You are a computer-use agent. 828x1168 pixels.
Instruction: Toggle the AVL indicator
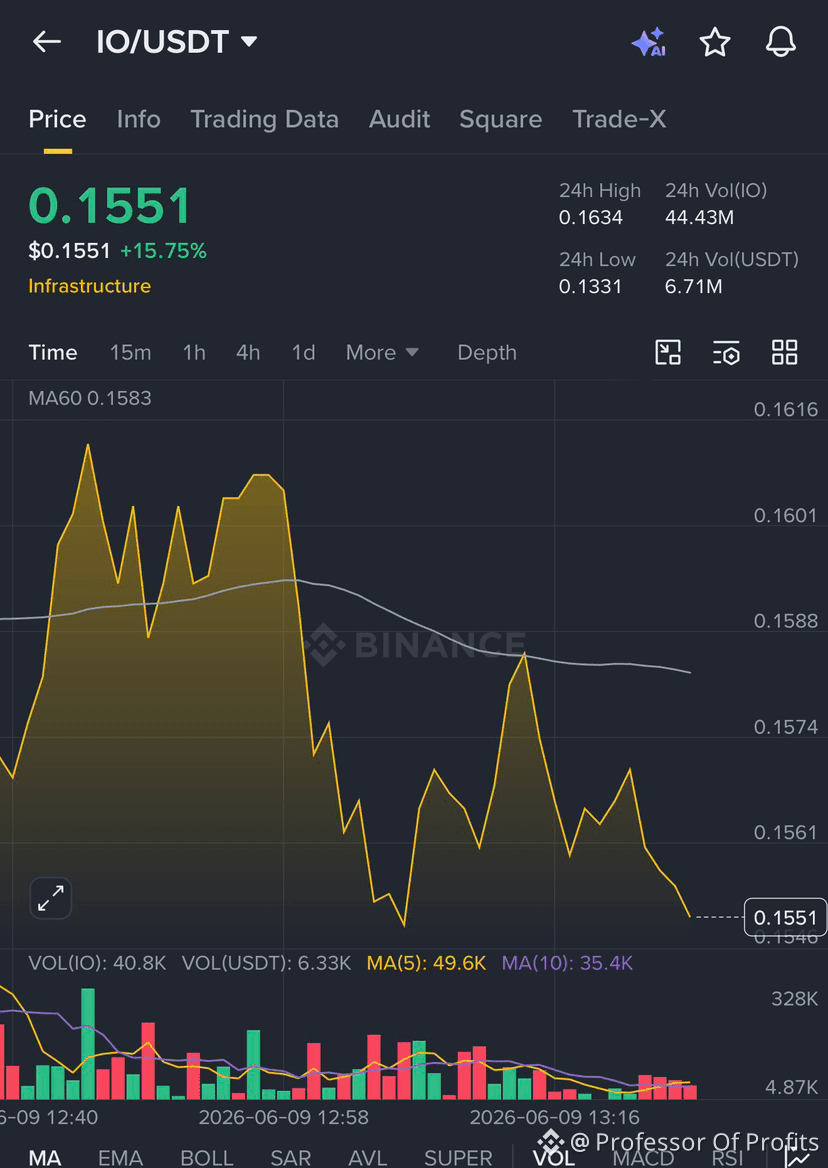[x=368, y=1158]
